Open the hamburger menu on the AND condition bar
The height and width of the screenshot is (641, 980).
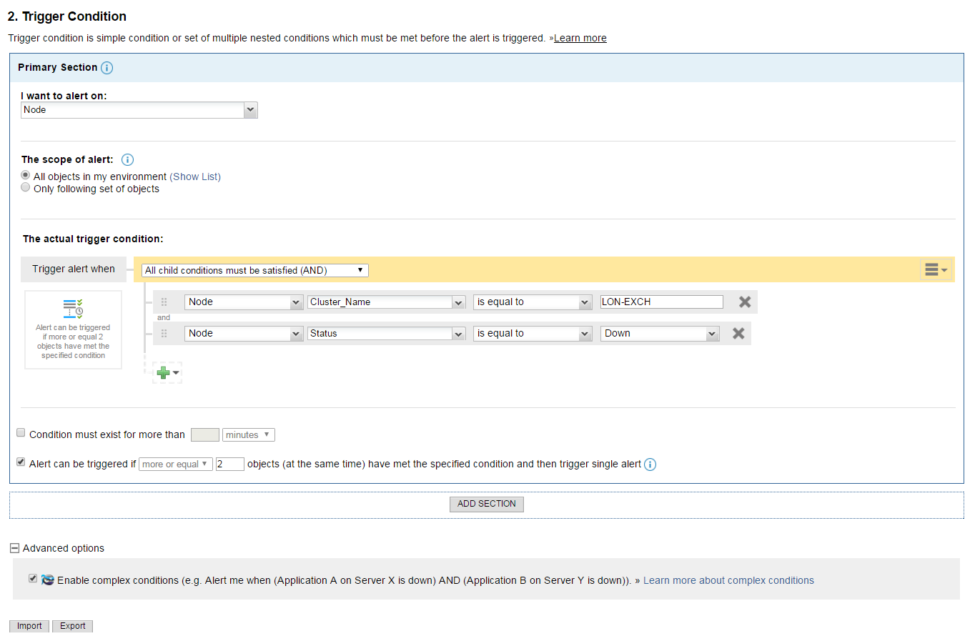pyautogui.click(x=933, y=269)
